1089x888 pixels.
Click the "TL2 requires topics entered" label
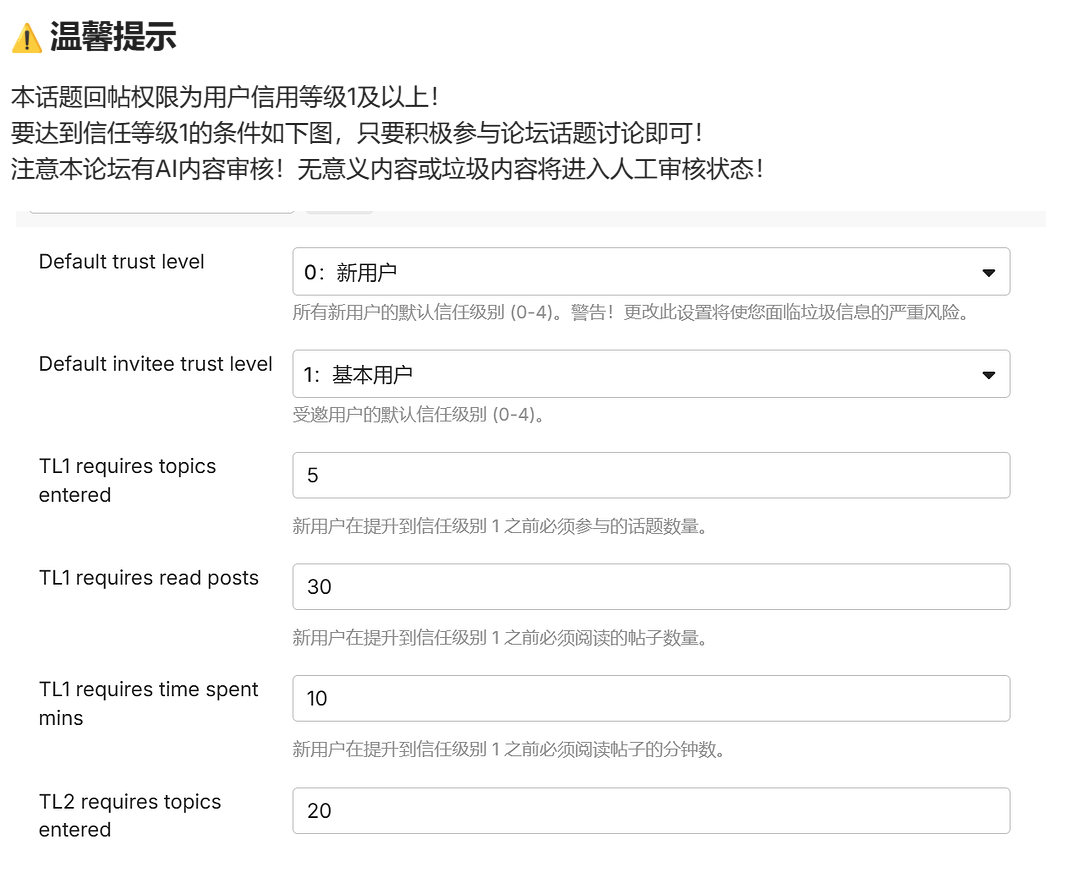tap(129, 815)
